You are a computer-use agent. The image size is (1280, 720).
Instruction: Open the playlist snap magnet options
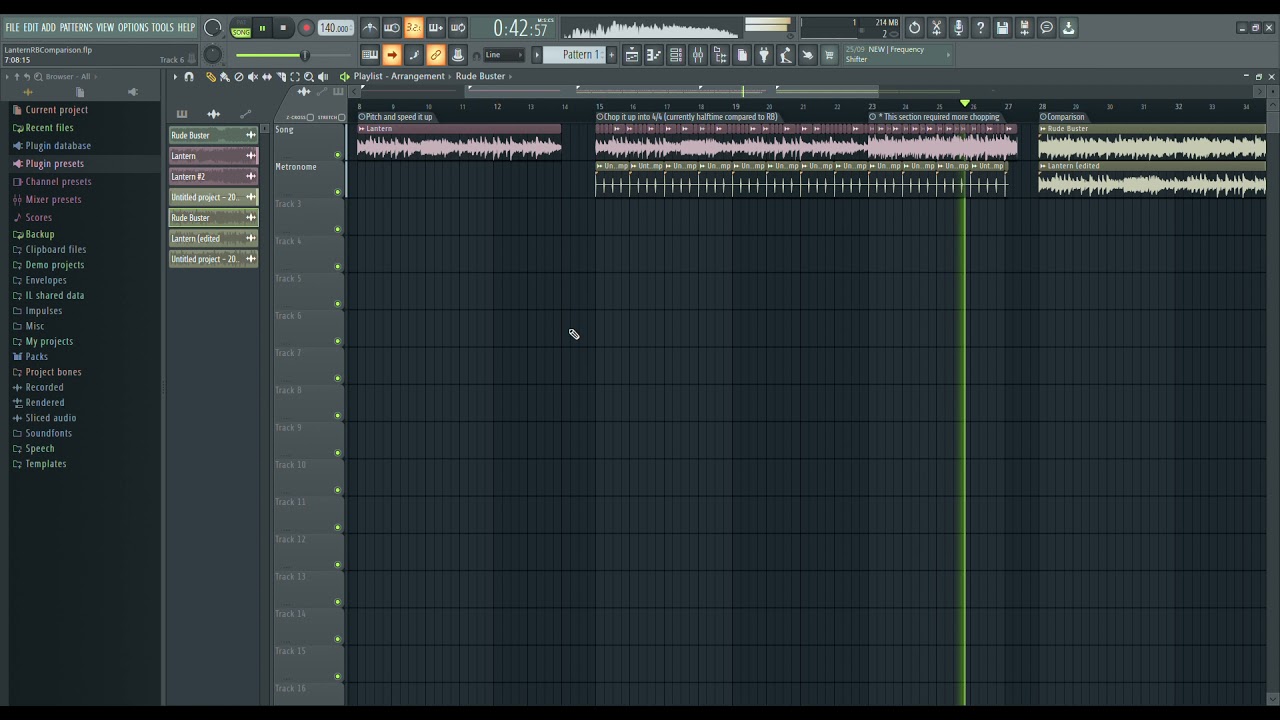pyautogui.click(x=189, y=77)
